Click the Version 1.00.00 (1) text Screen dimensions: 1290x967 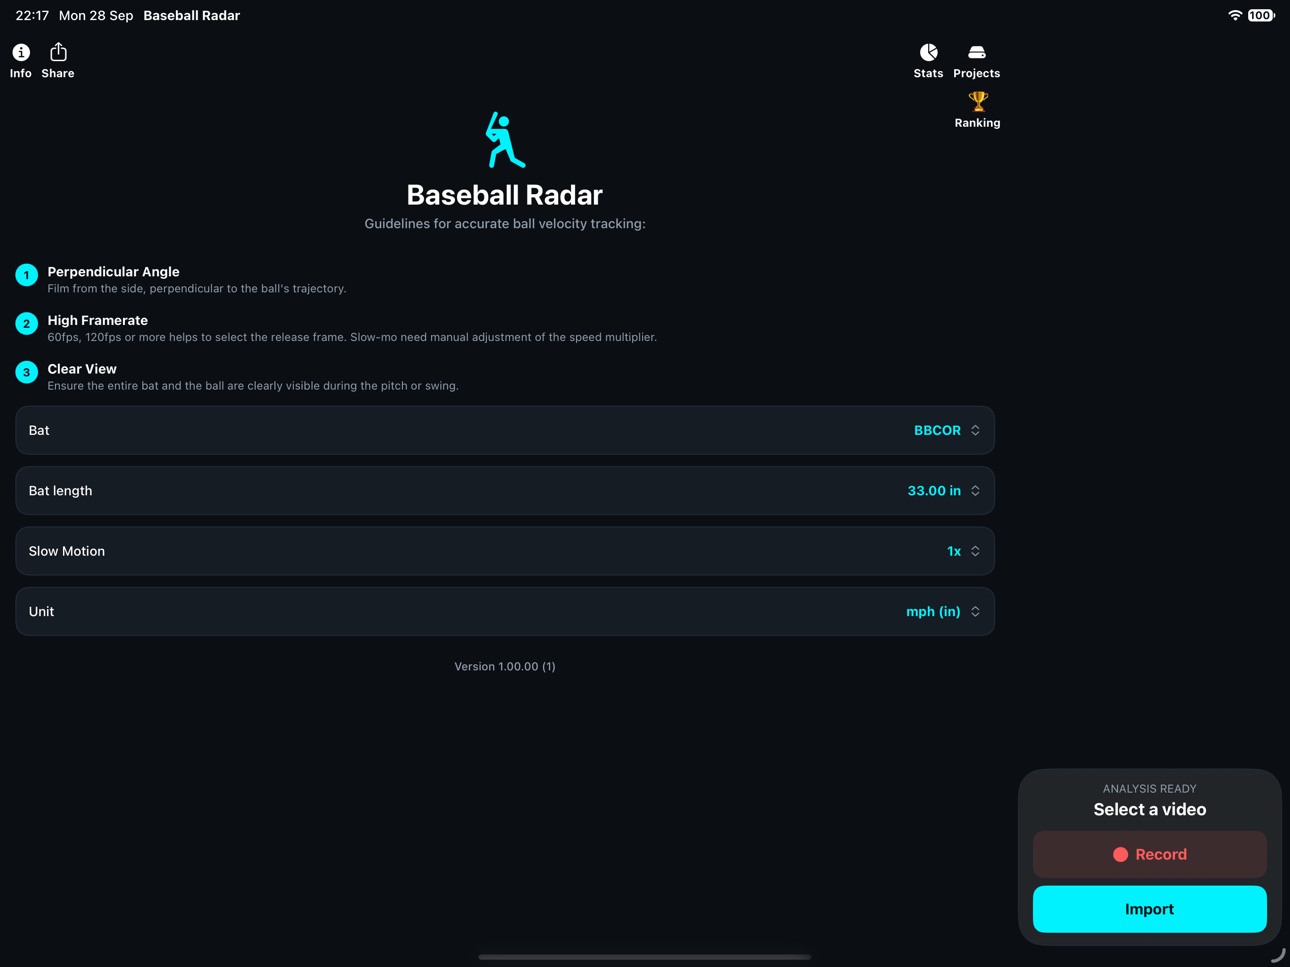(x=505, y=666)
